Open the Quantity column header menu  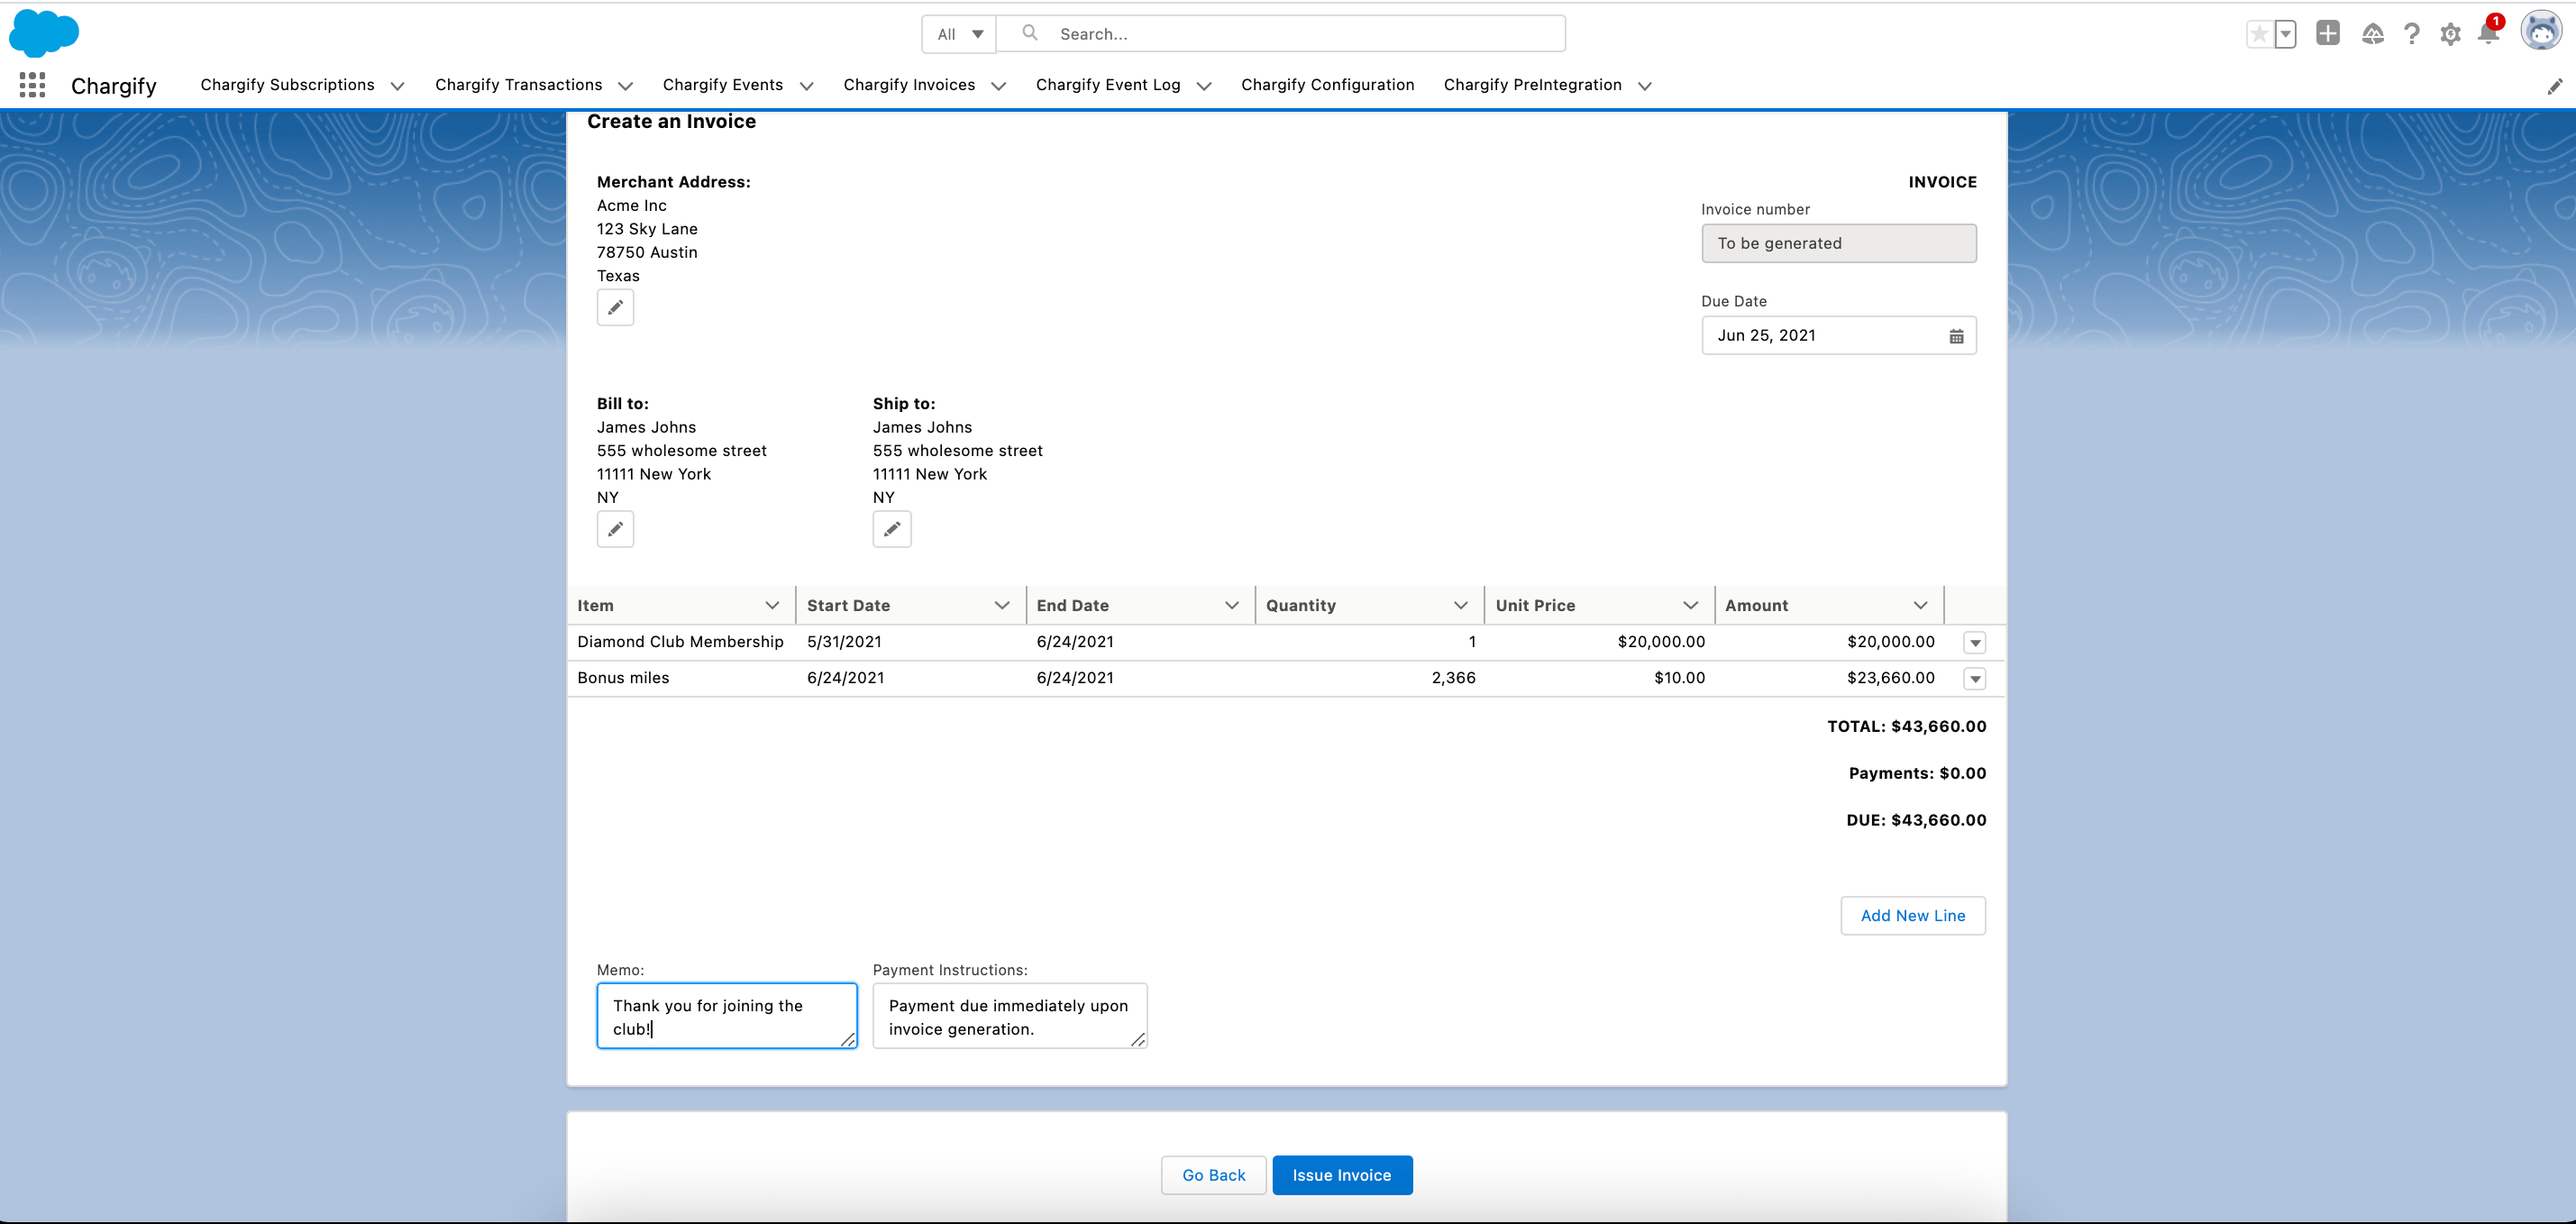(x=1460, y=606)
